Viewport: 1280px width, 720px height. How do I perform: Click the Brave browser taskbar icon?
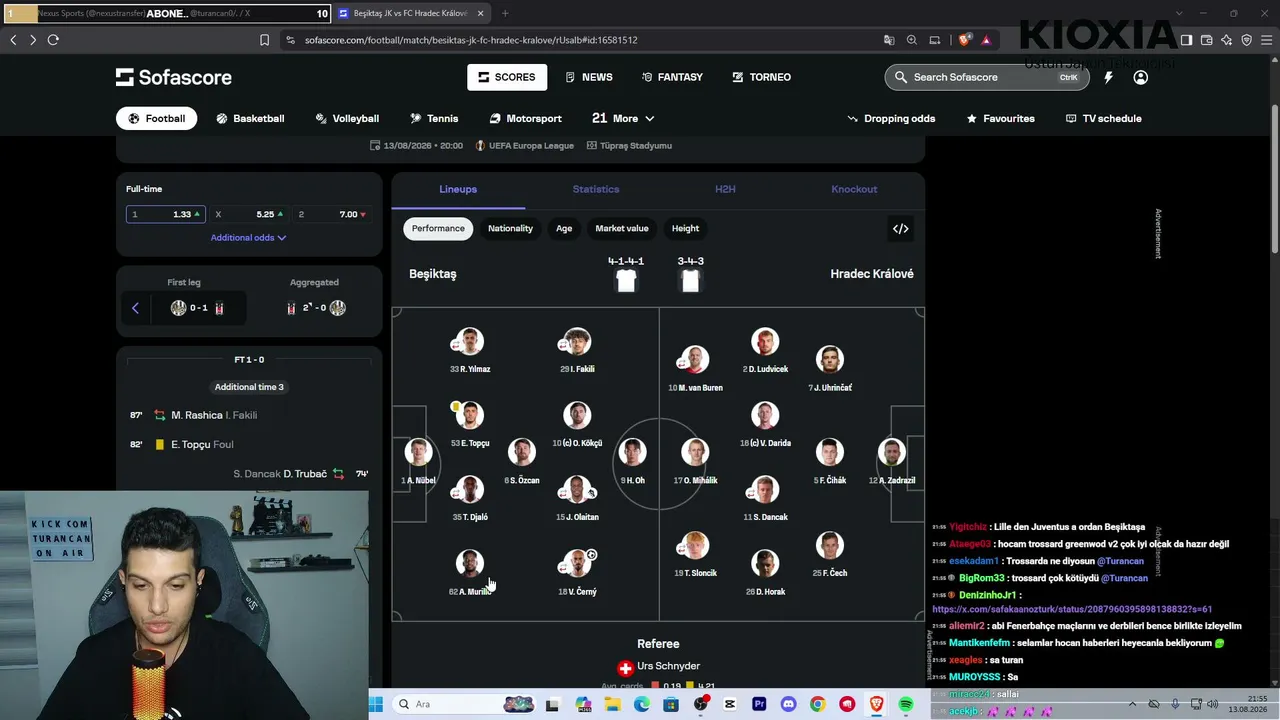click(877, 704)
